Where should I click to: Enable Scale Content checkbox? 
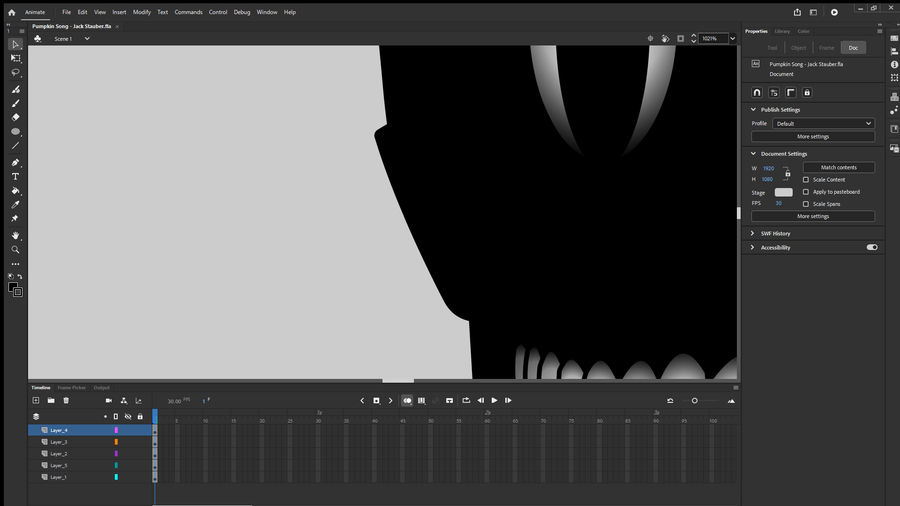click(806, 180)
